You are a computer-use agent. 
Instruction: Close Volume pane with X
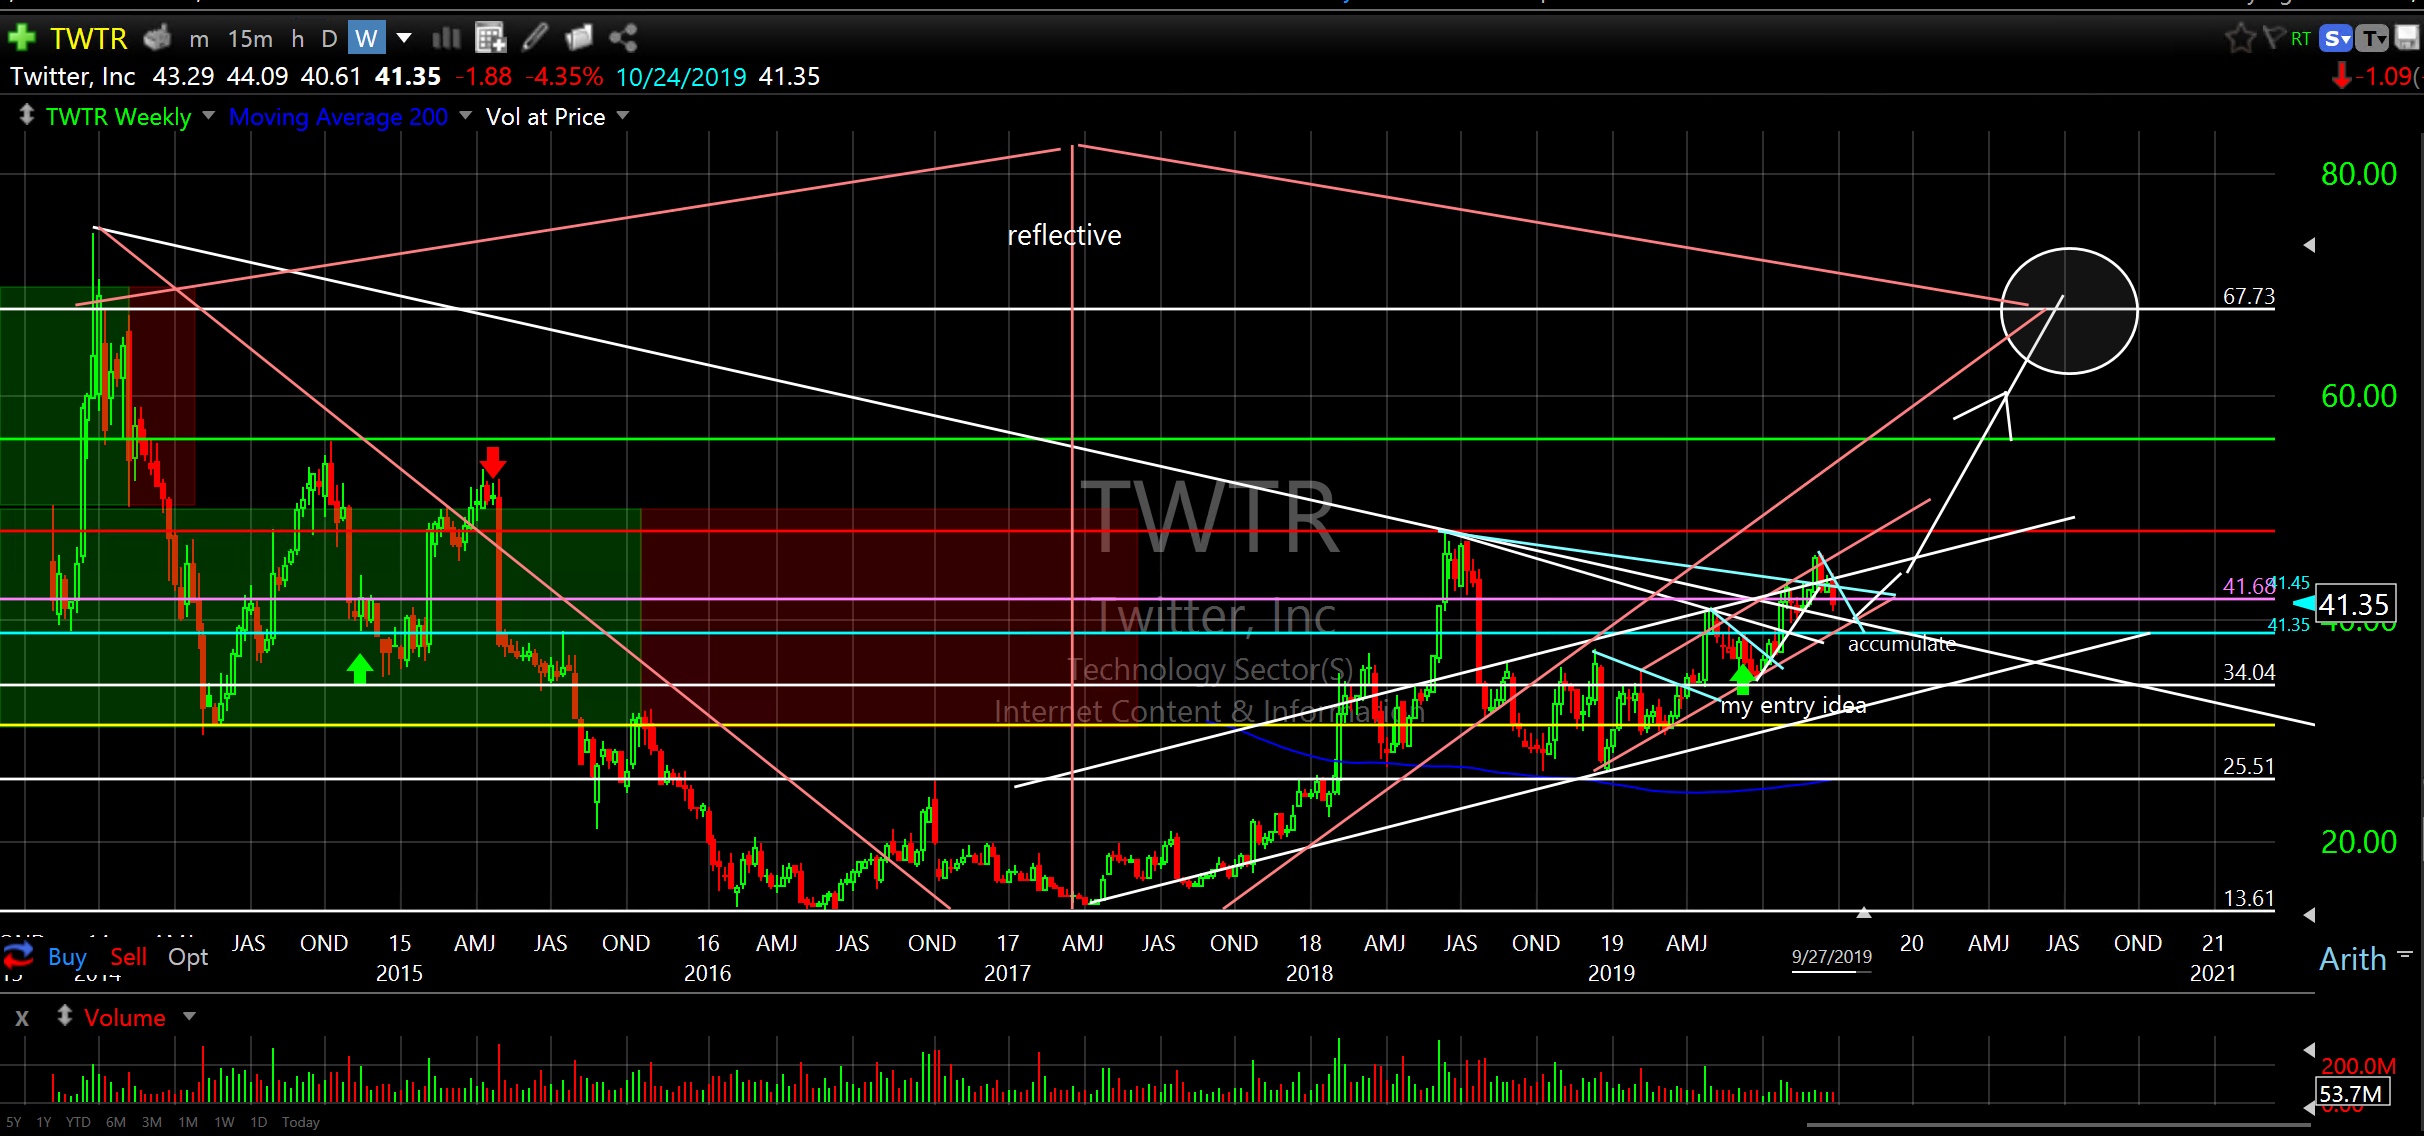(x=22, y=1018)
